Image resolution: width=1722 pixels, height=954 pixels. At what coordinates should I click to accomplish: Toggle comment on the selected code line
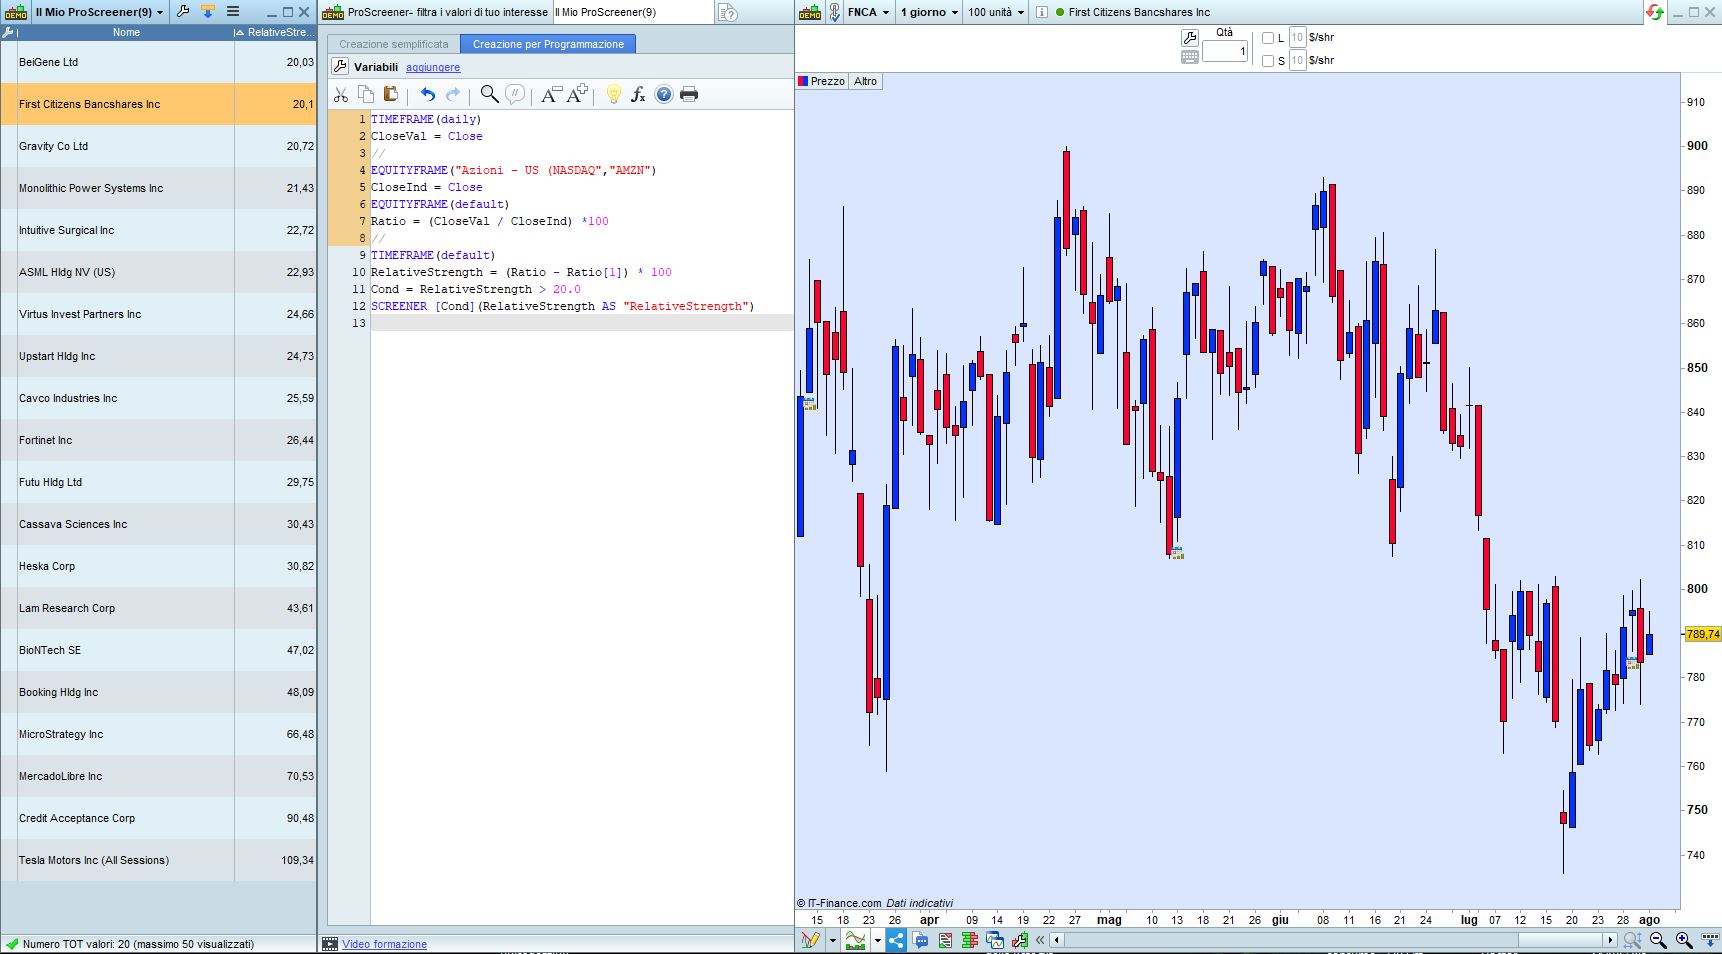(x=515, y=94)
